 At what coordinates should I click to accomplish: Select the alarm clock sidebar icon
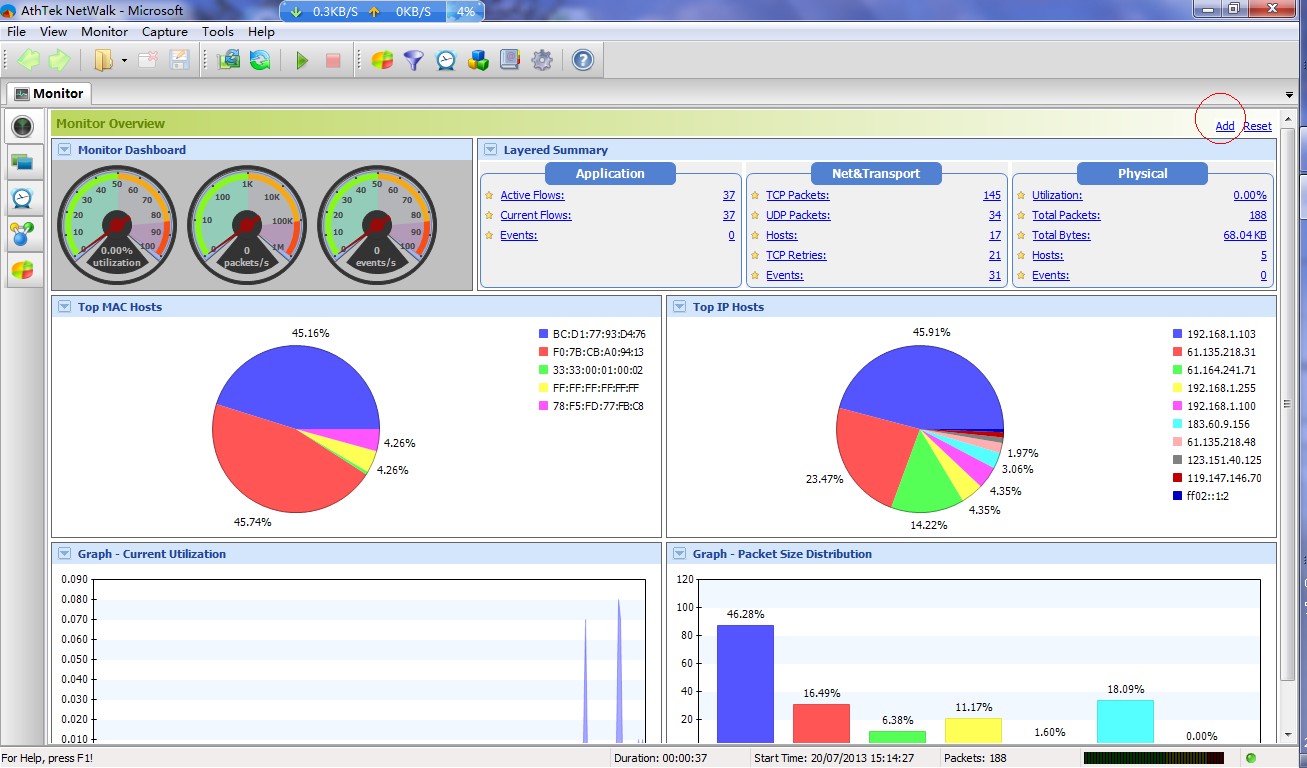click(x=22, y=197)
